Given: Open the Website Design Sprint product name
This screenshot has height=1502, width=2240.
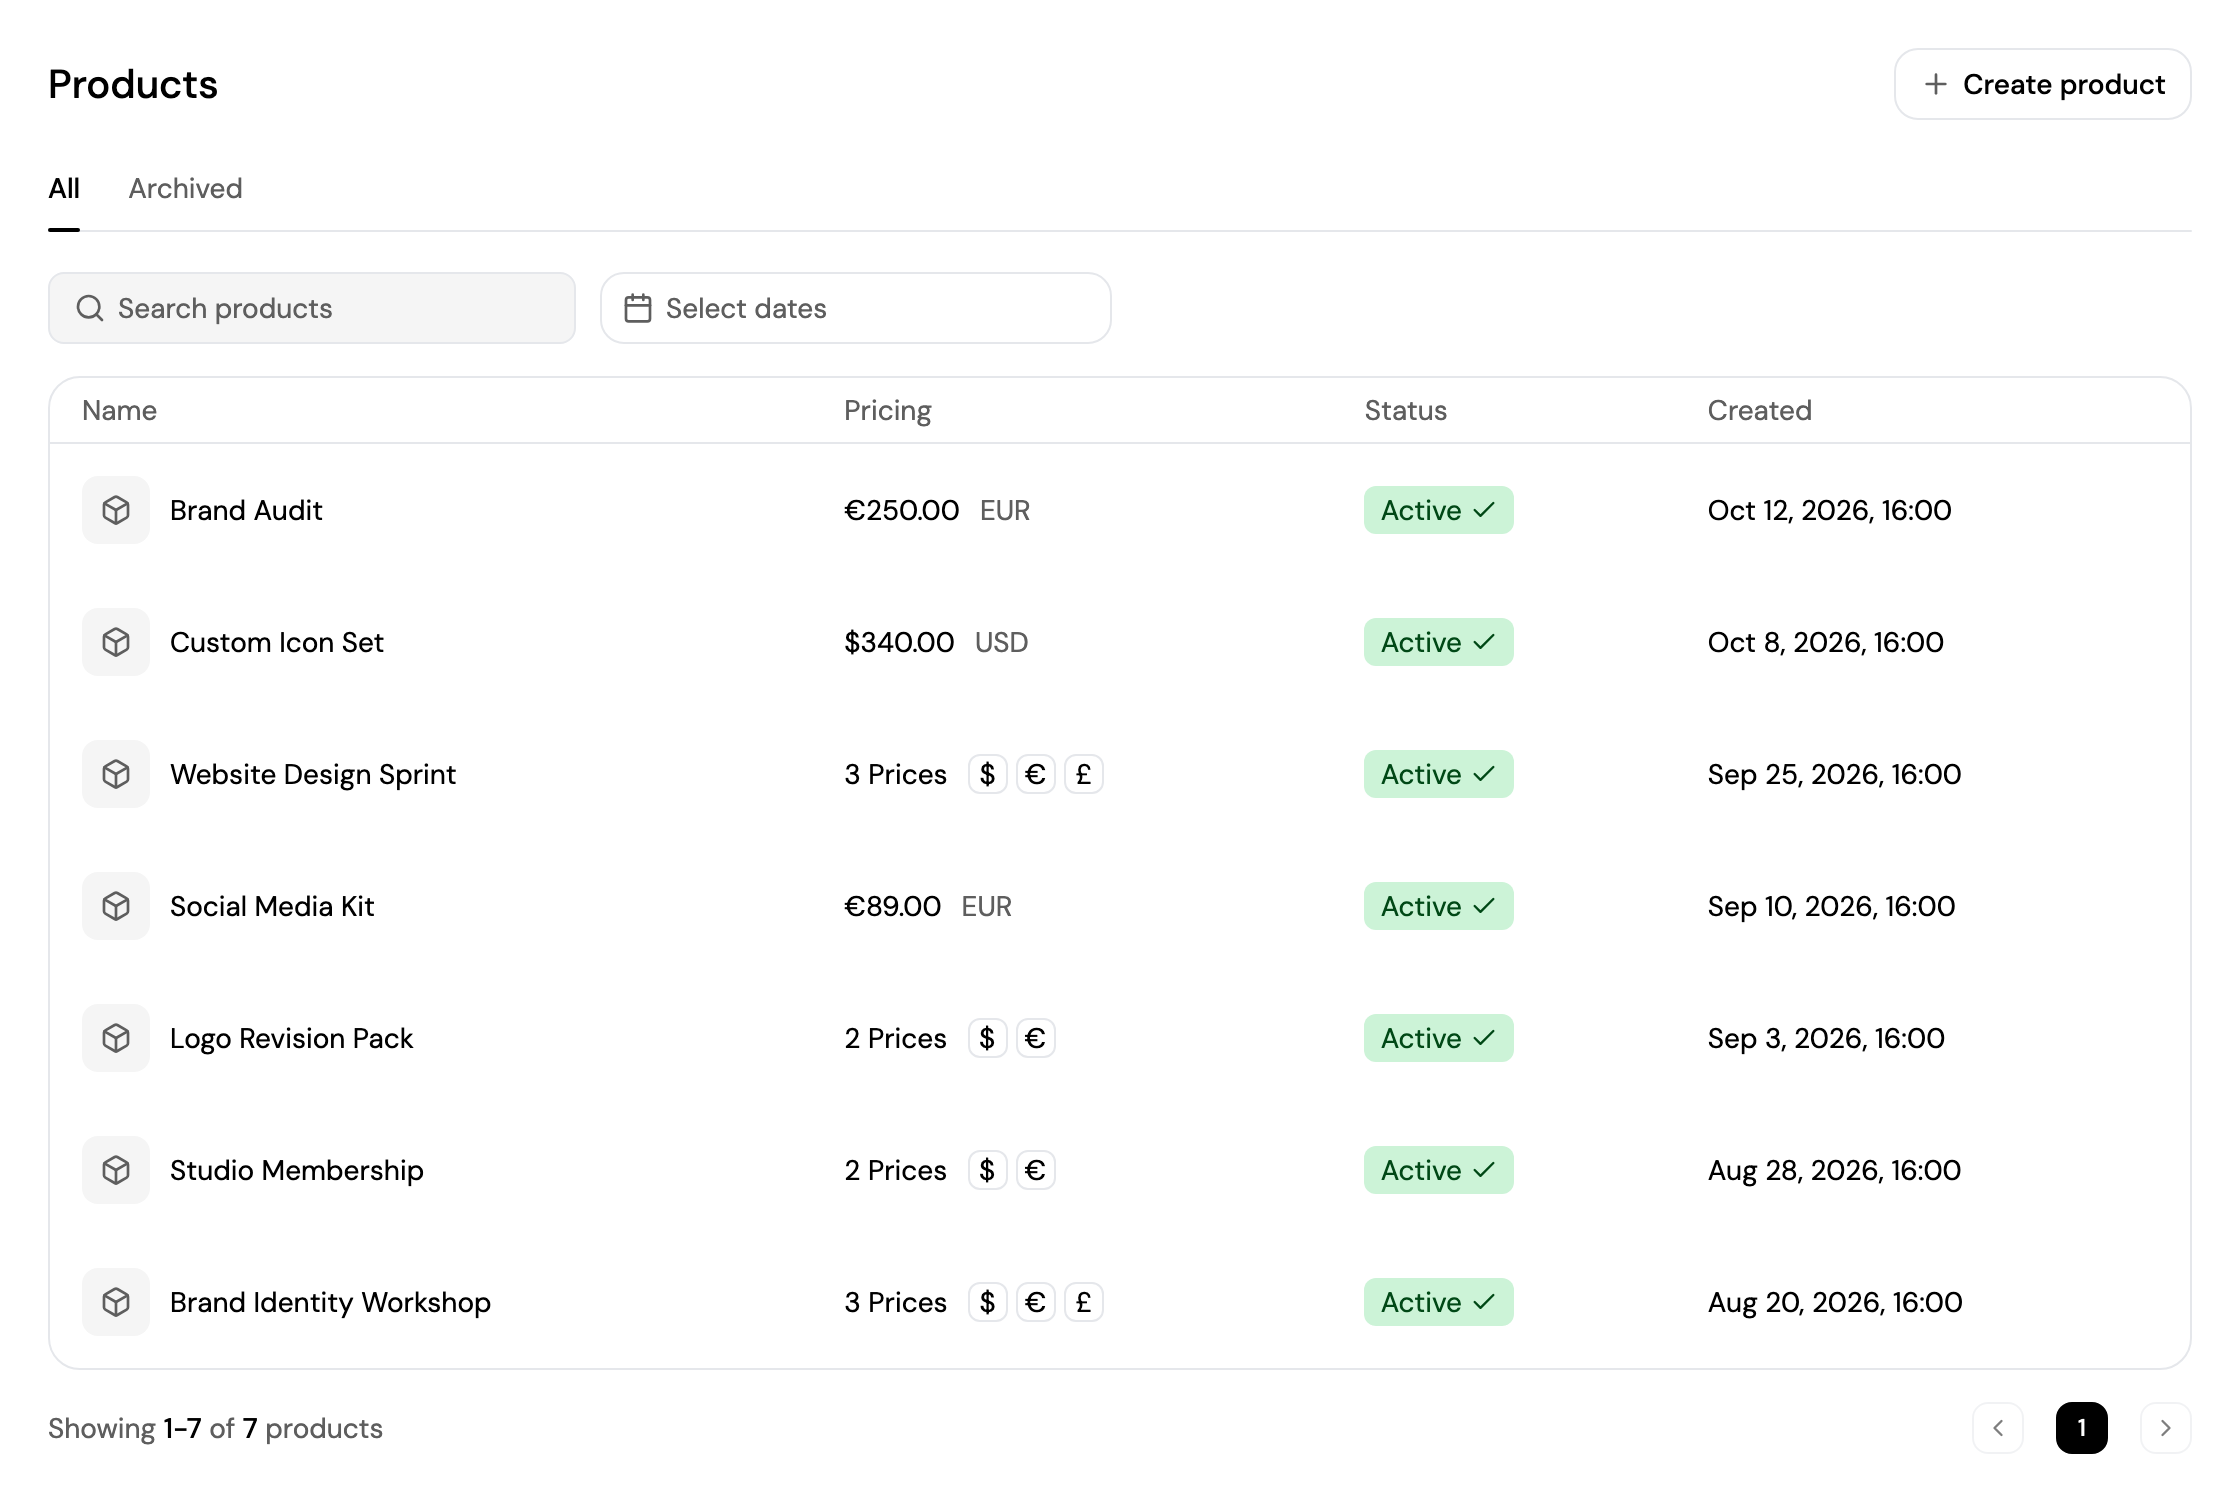Looking at the screenshot, I should (x=313, y=774).
